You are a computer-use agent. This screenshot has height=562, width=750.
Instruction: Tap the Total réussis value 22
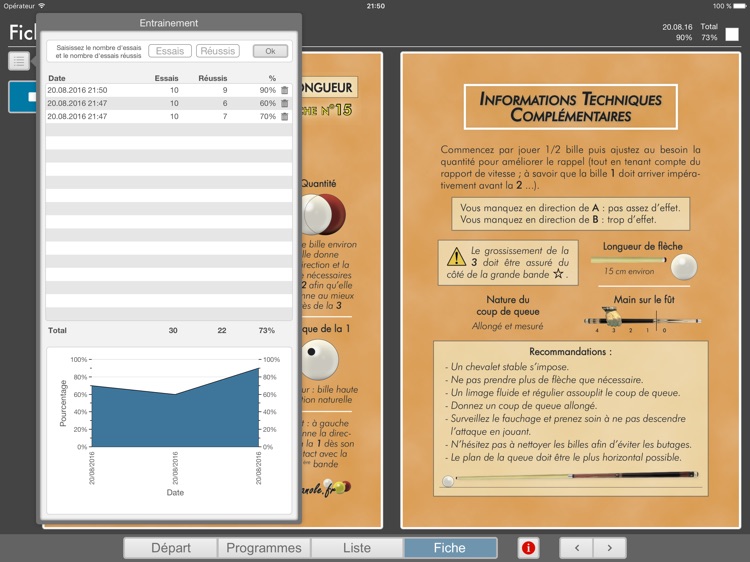(x=221, y=330)
